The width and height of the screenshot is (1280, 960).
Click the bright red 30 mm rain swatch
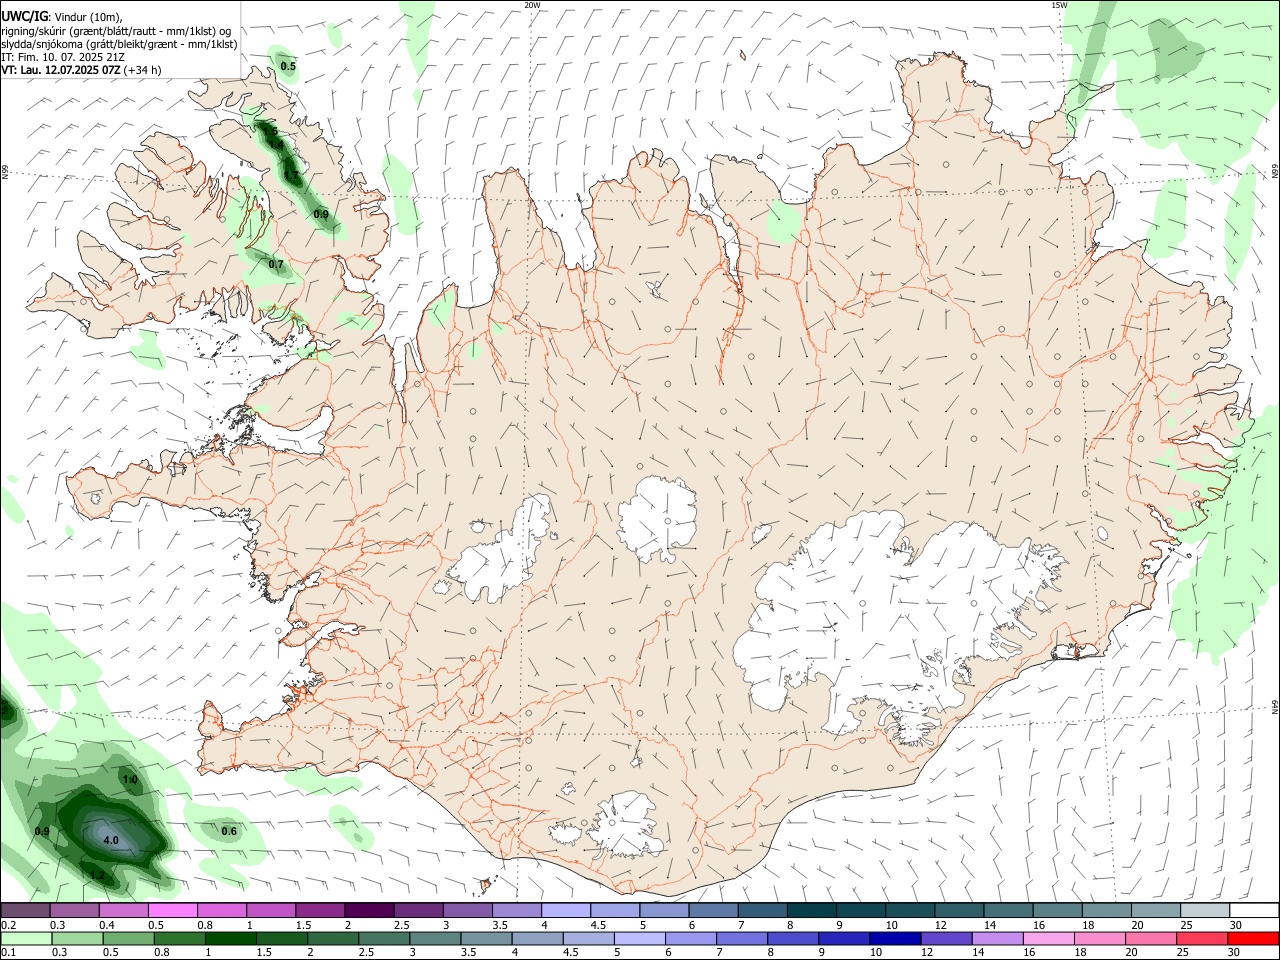[1252, 938]
